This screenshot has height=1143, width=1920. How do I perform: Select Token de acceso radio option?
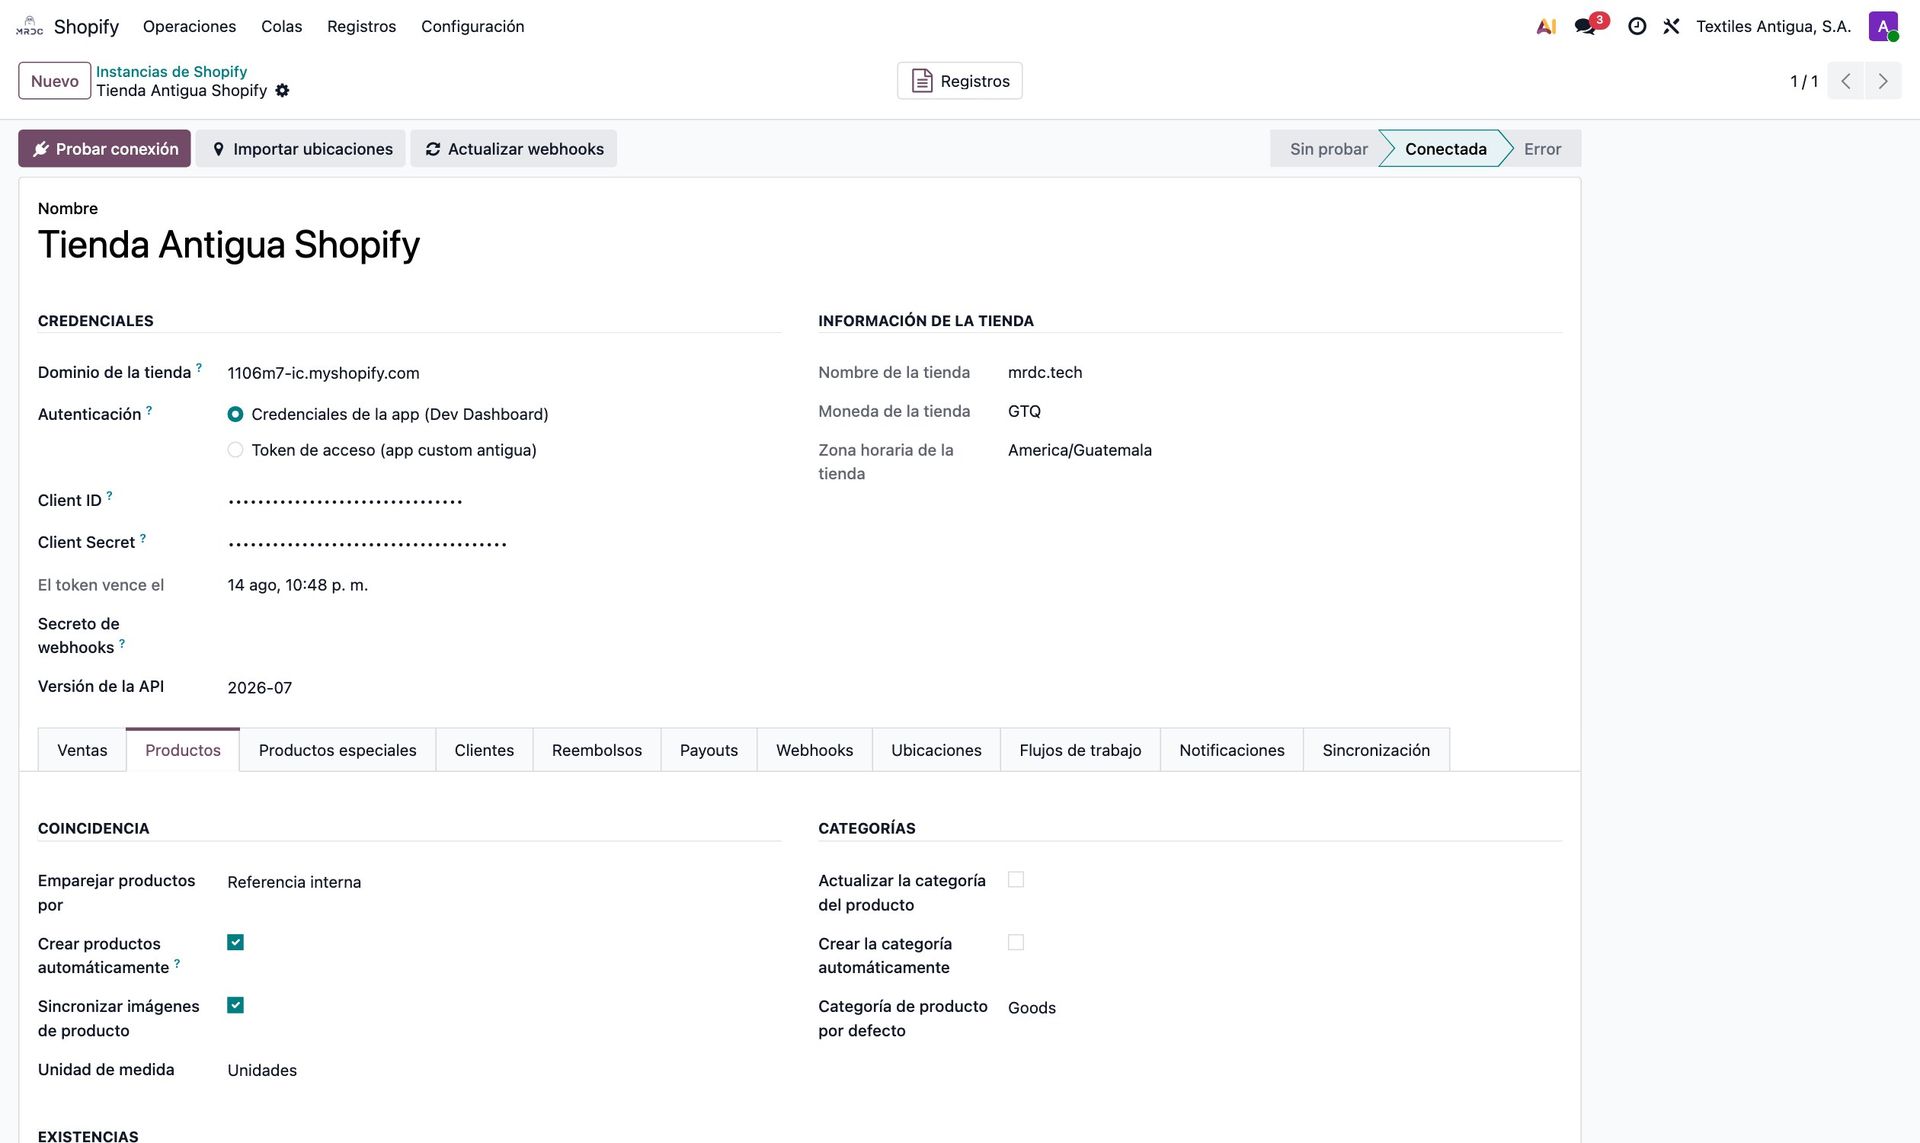pyautogui.click(x=235, y=450)
